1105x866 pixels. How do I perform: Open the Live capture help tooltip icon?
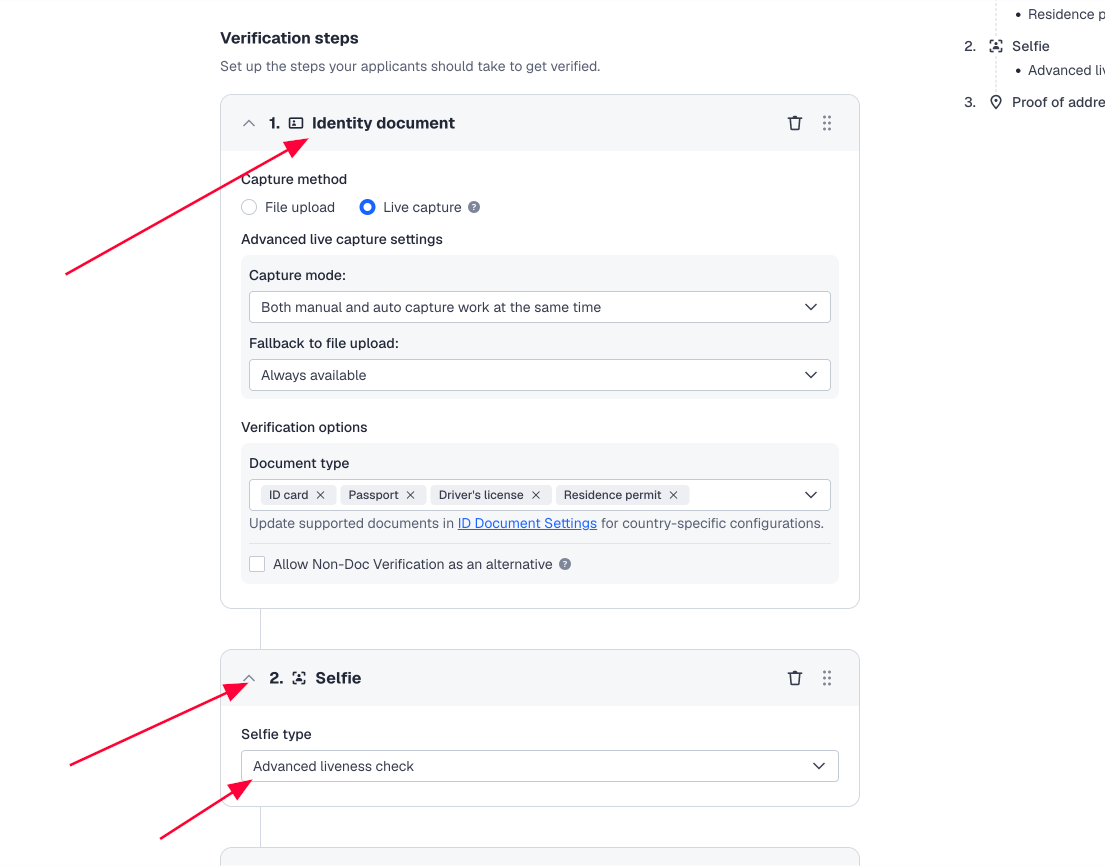474,207
